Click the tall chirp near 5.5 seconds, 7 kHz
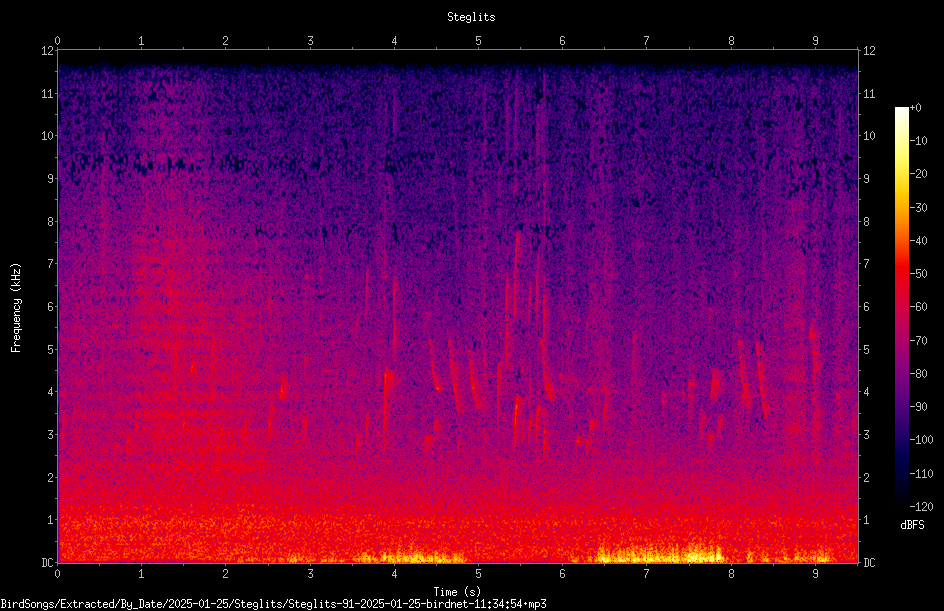The width and height of the screenshot is (944, 611). point(516,265)
